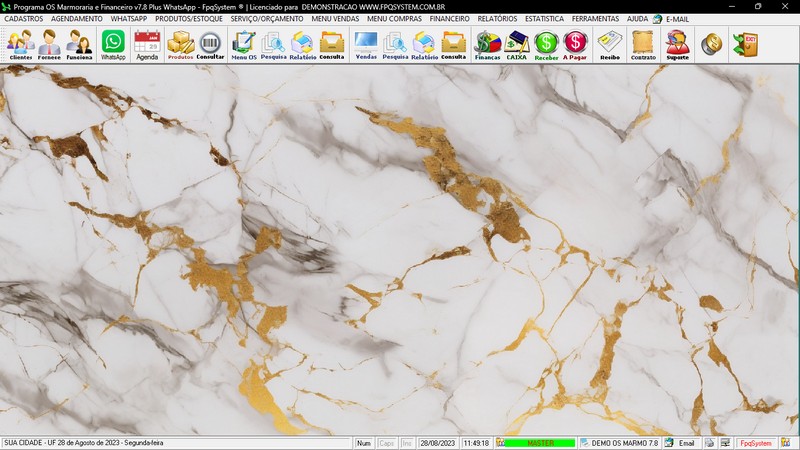800x450 pixels.
Task: Click the A Pagar red dollar icon
Action: [x=575, y=45]
